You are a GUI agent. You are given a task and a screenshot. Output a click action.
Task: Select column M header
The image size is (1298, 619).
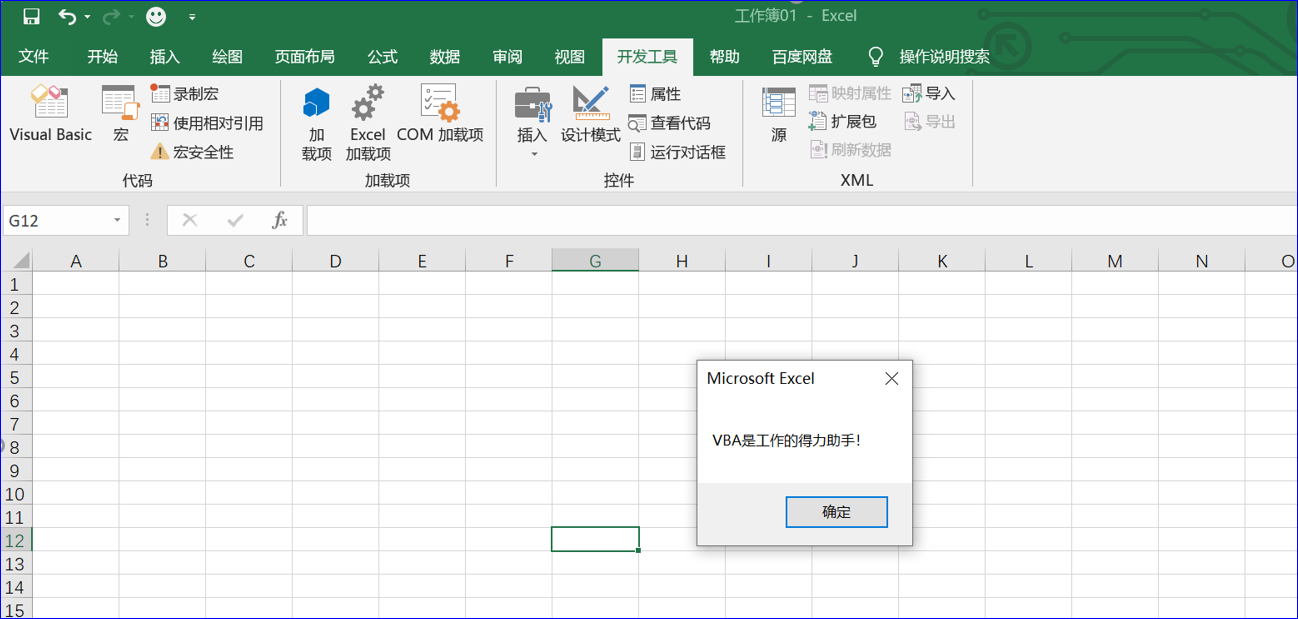[x=1115, y=261]
